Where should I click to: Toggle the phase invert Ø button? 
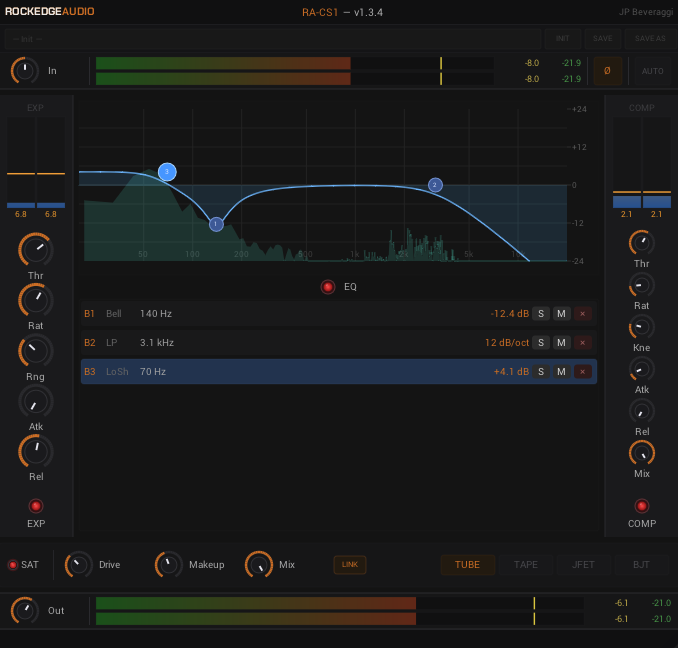(607, 70)
